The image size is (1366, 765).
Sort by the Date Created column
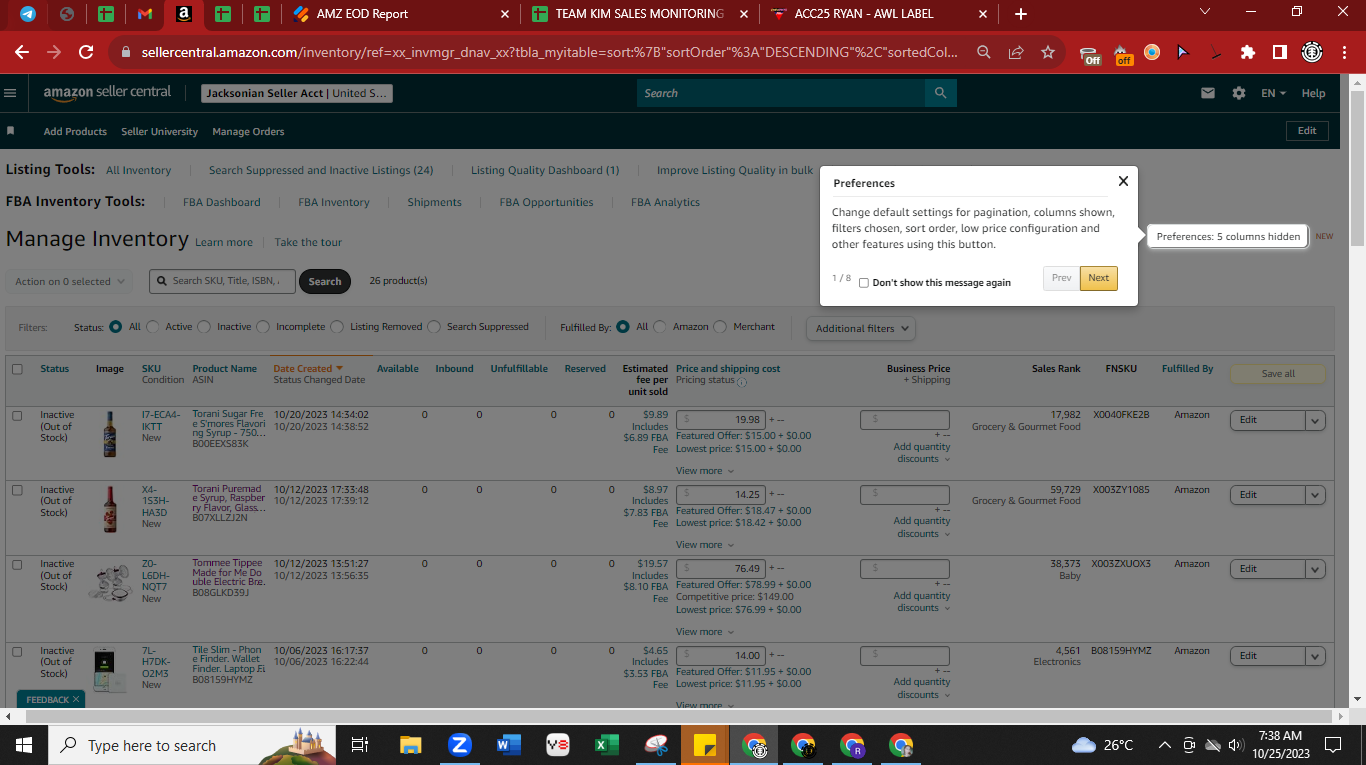pyautogui.click(x=308, y=369)
